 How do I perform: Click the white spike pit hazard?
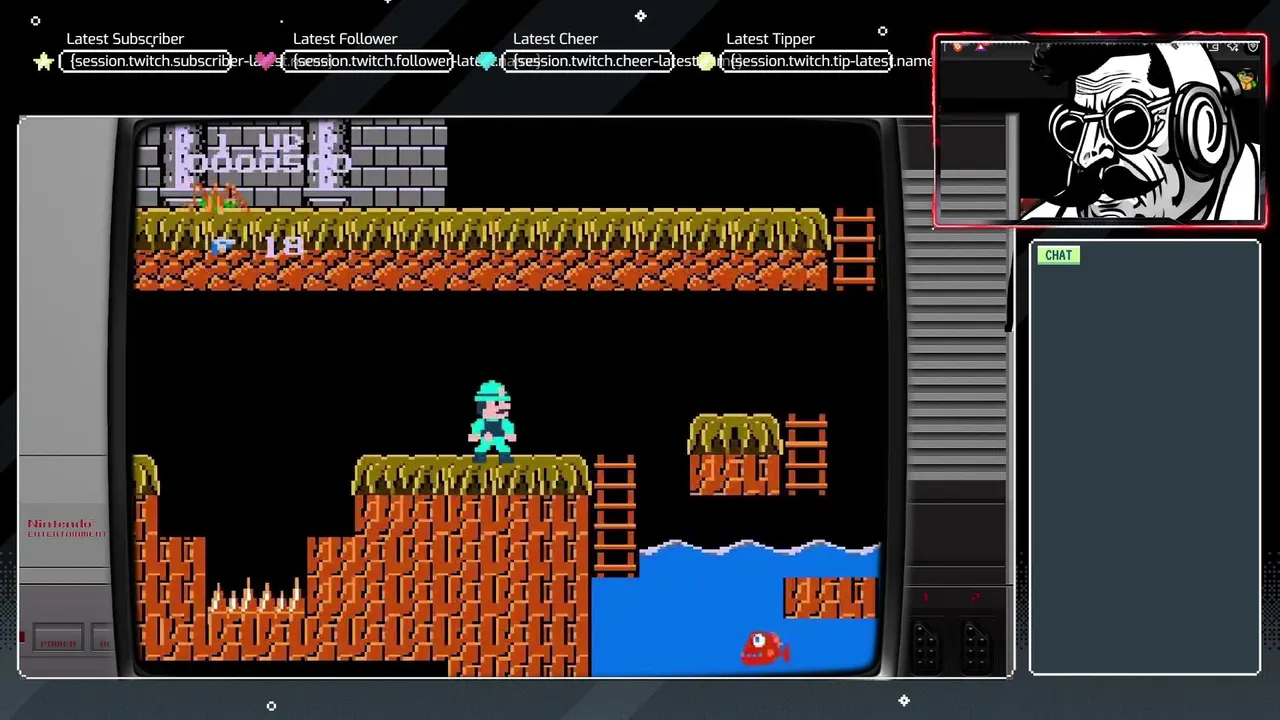[255, 597]
